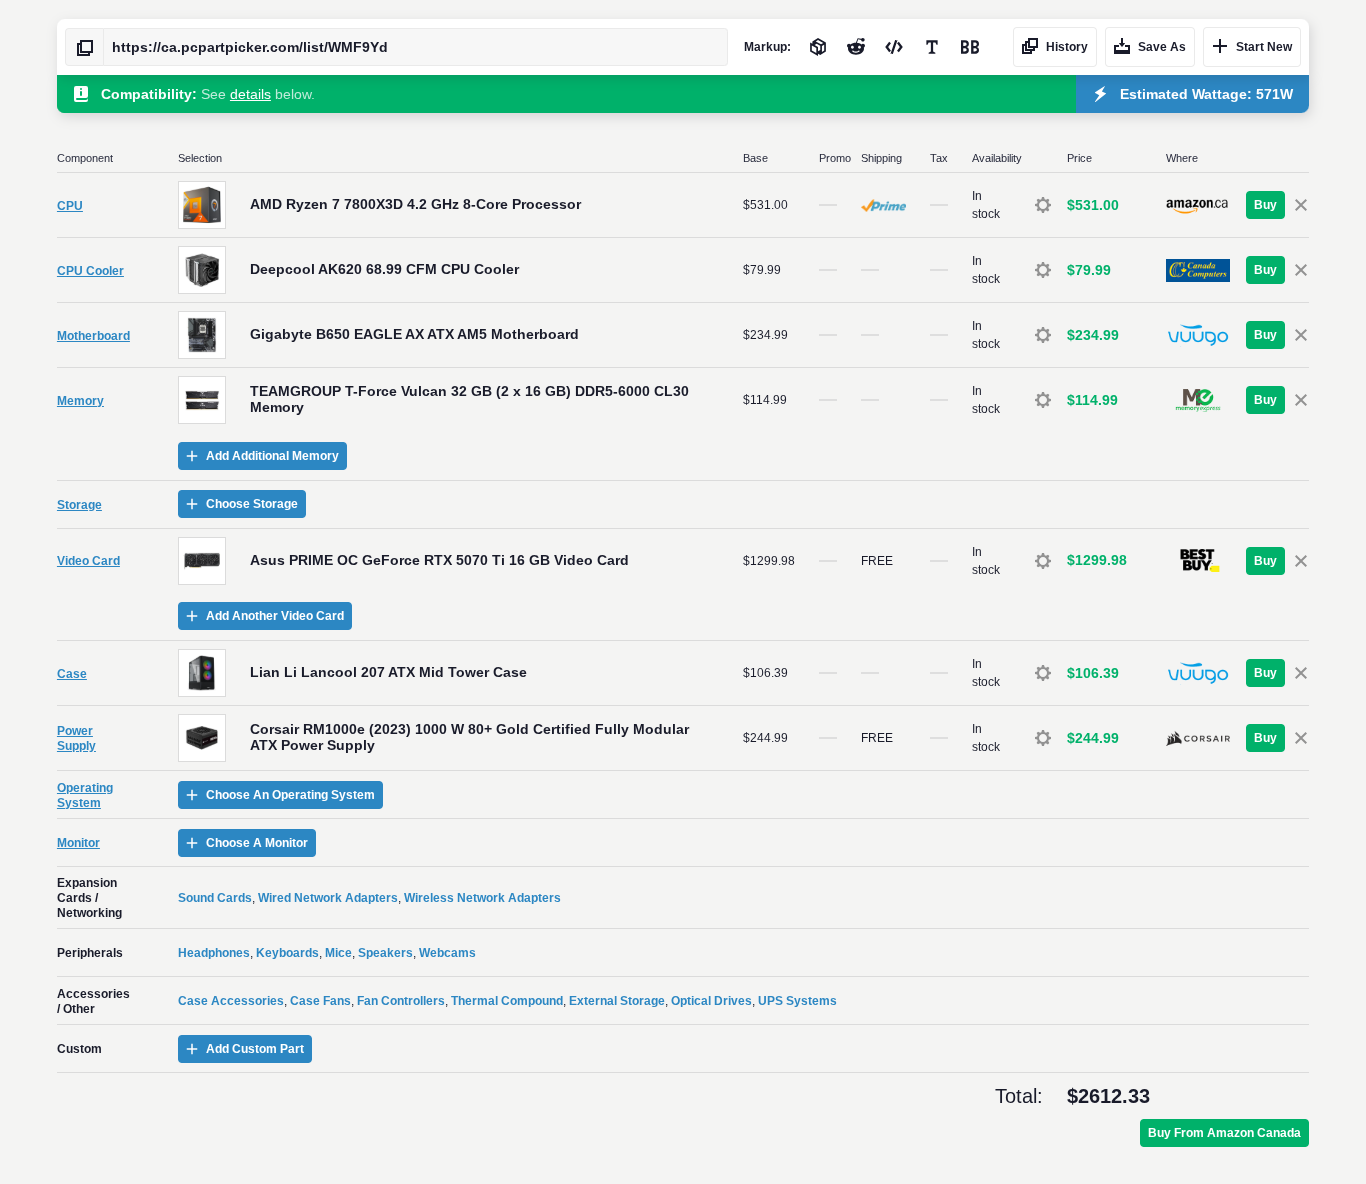Open the Video Card component link
The image size is (1366, 1184).
(x=88, y=561)
